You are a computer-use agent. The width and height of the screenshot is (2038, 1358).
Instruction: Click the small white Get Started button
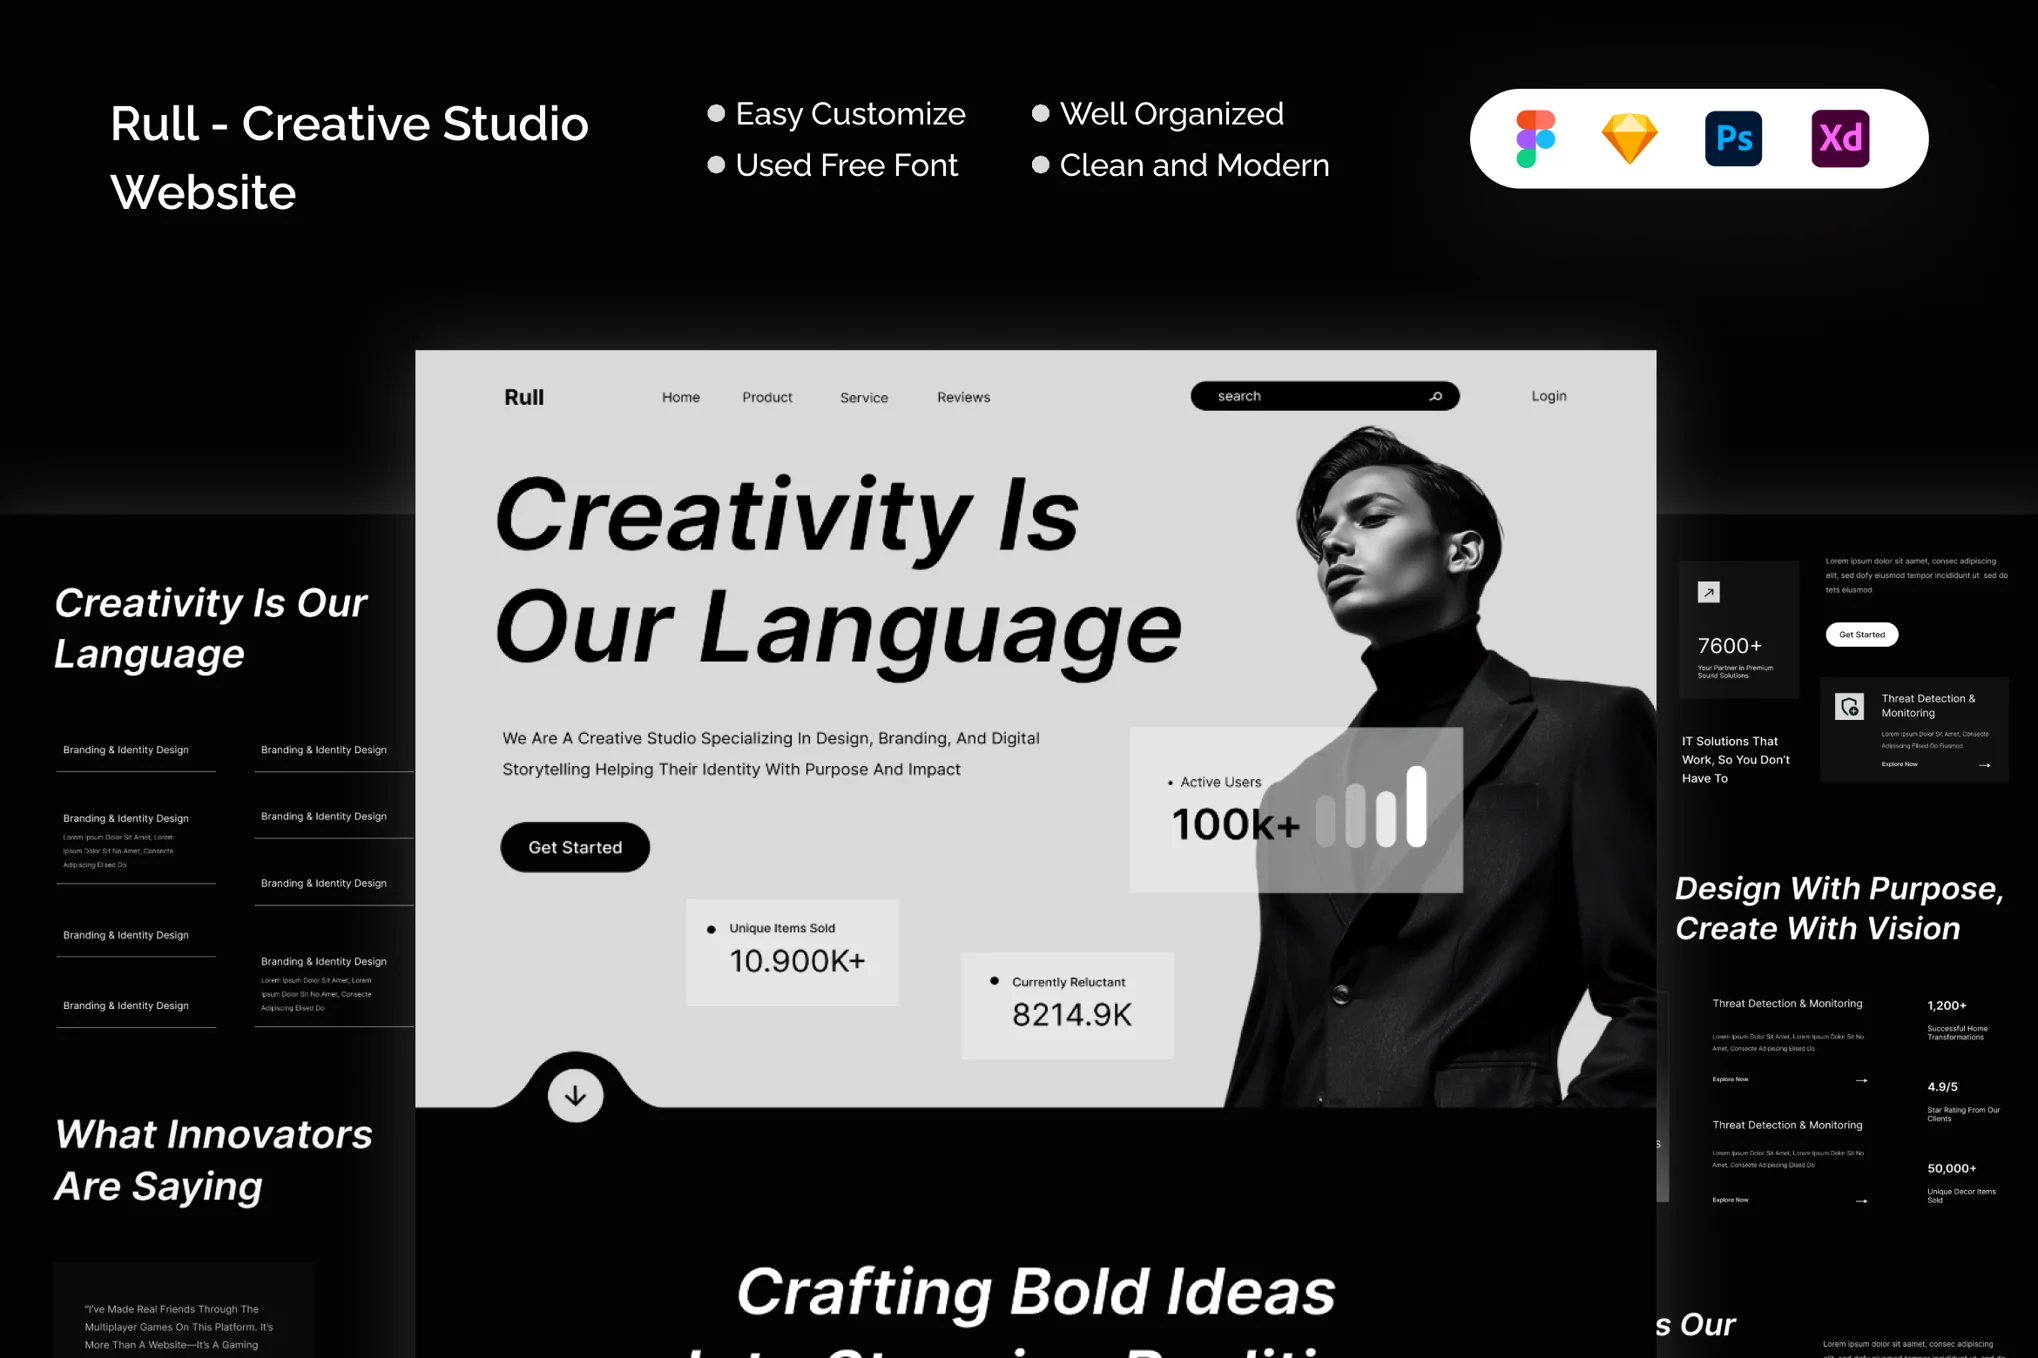tap(1861, 634)
